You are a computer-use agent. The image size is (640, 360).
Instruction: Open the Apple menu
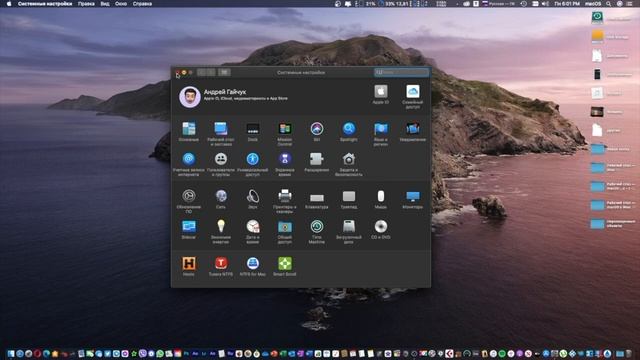coord(9,4)
